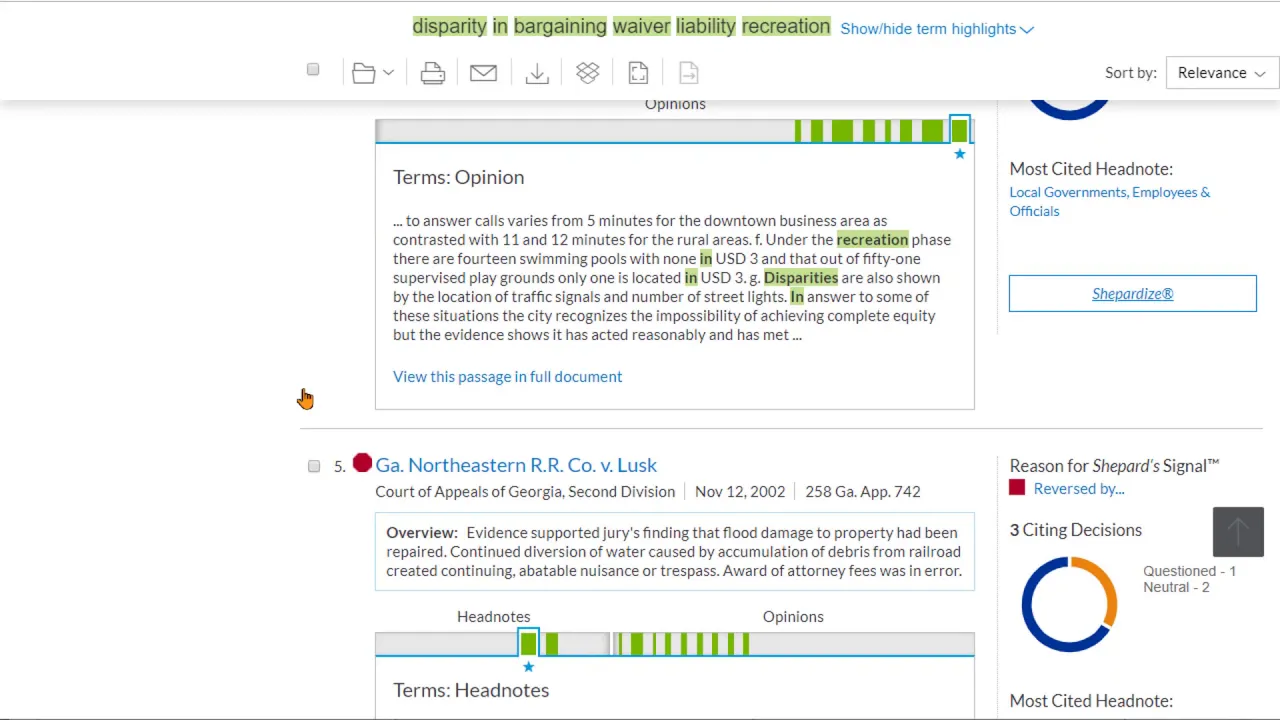This screenshot has width=1280, height=720.
Task: View this passage in full document
Action: coord(508,377)
